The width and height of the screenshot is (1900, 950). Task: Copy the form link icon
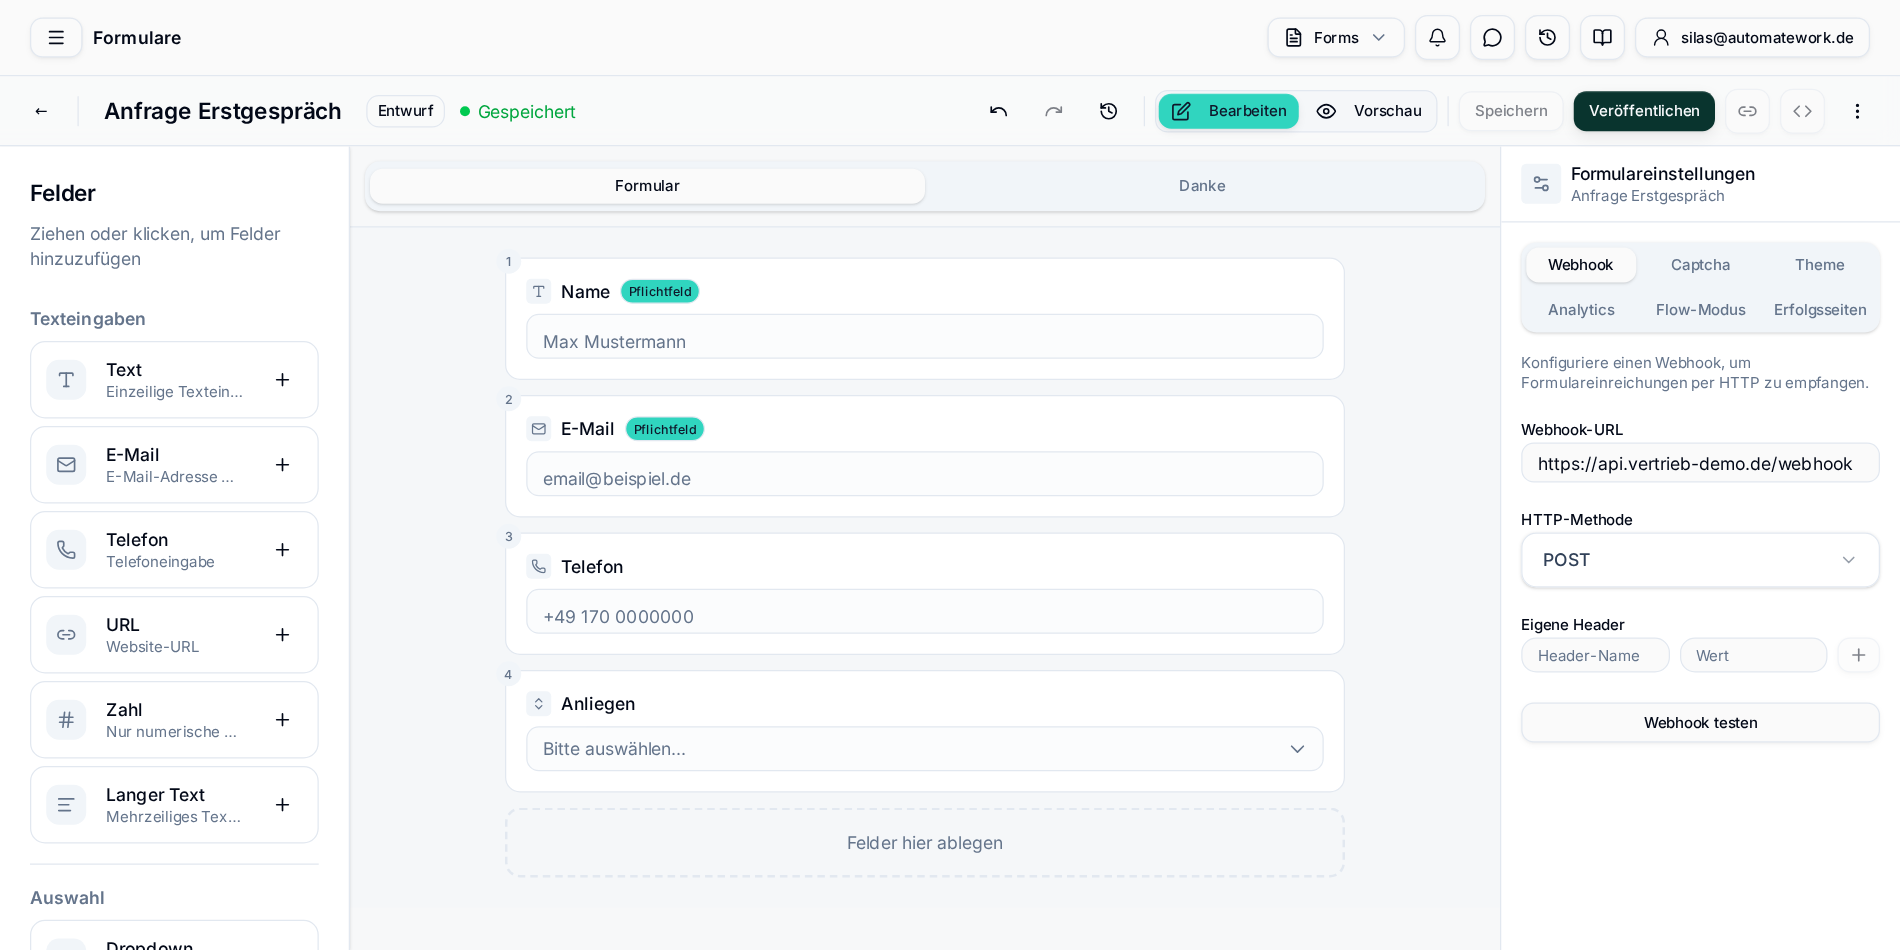point(1747,111)
